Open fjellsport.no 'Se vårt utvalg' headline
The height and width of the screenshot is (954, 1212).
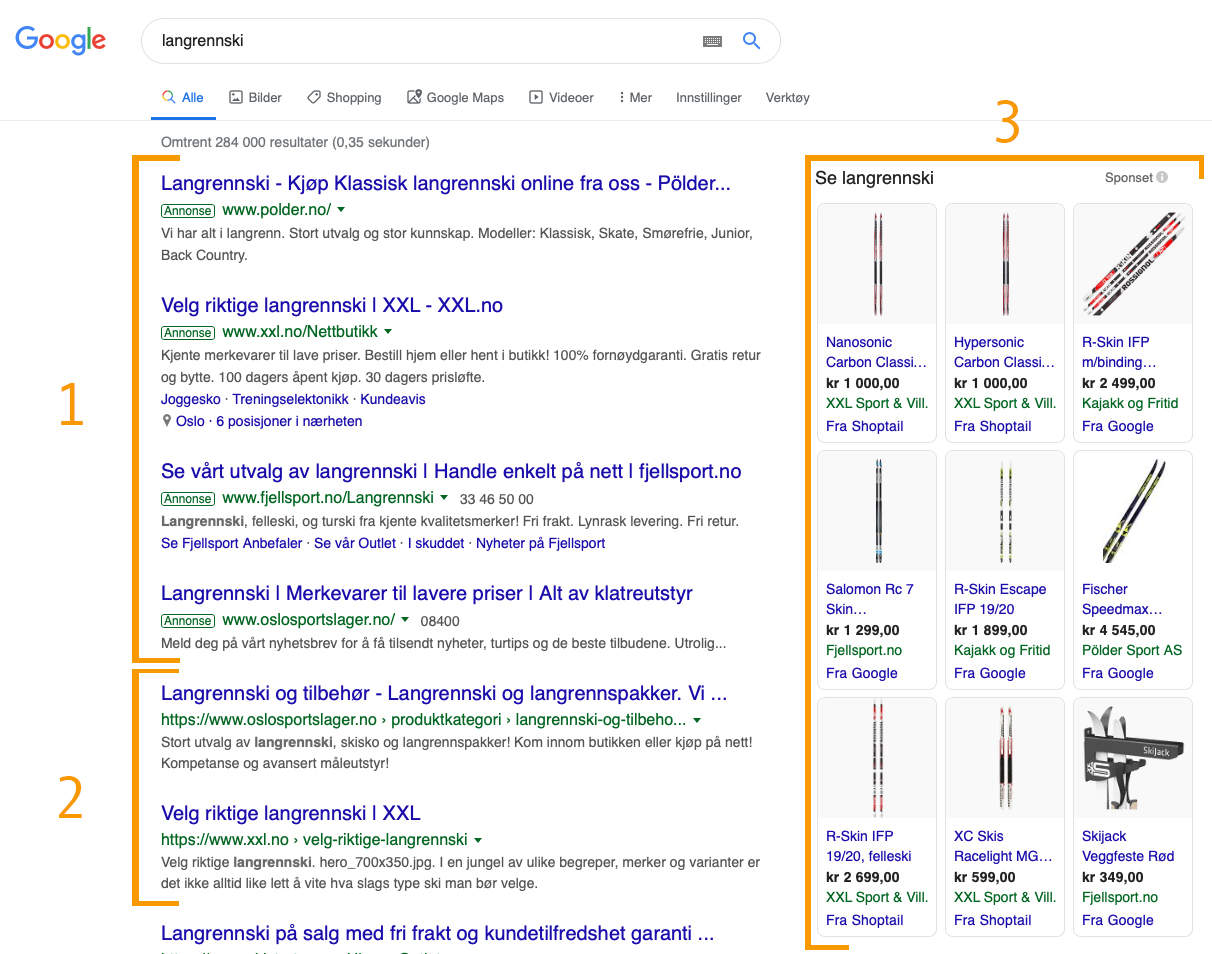point(451,471)
